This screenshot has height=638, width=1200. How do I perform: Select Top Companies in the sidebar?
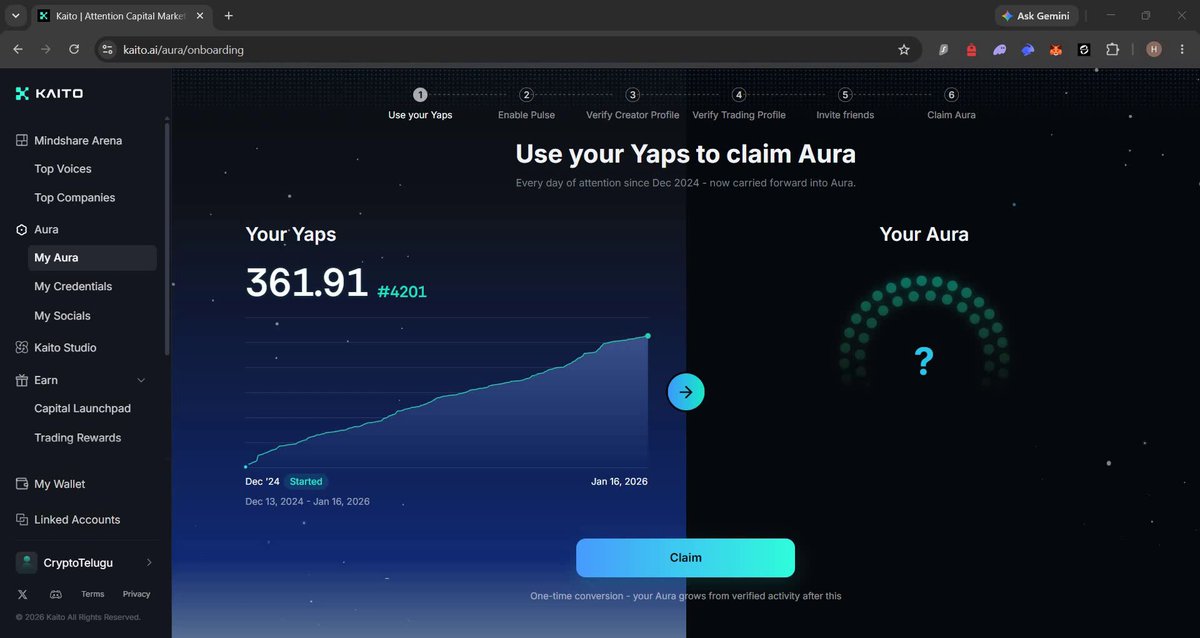(x=75, y=198)
